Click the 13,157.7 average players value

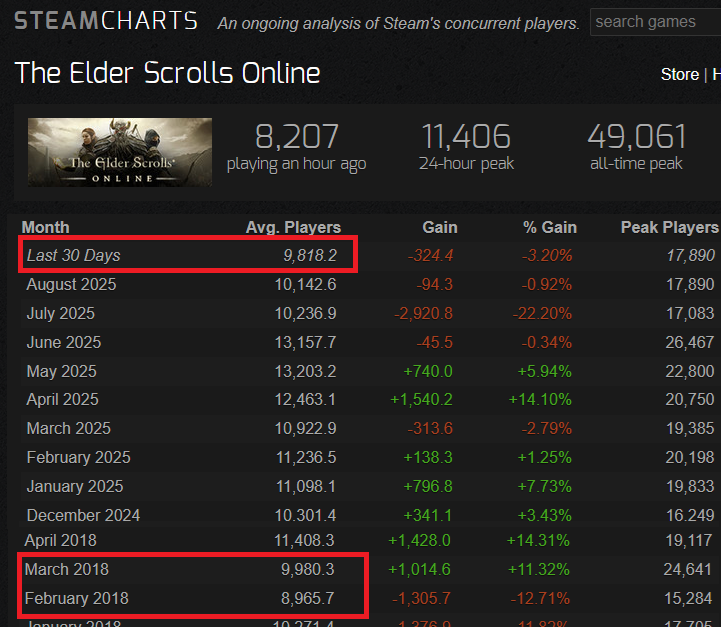(x=305, y=342)
